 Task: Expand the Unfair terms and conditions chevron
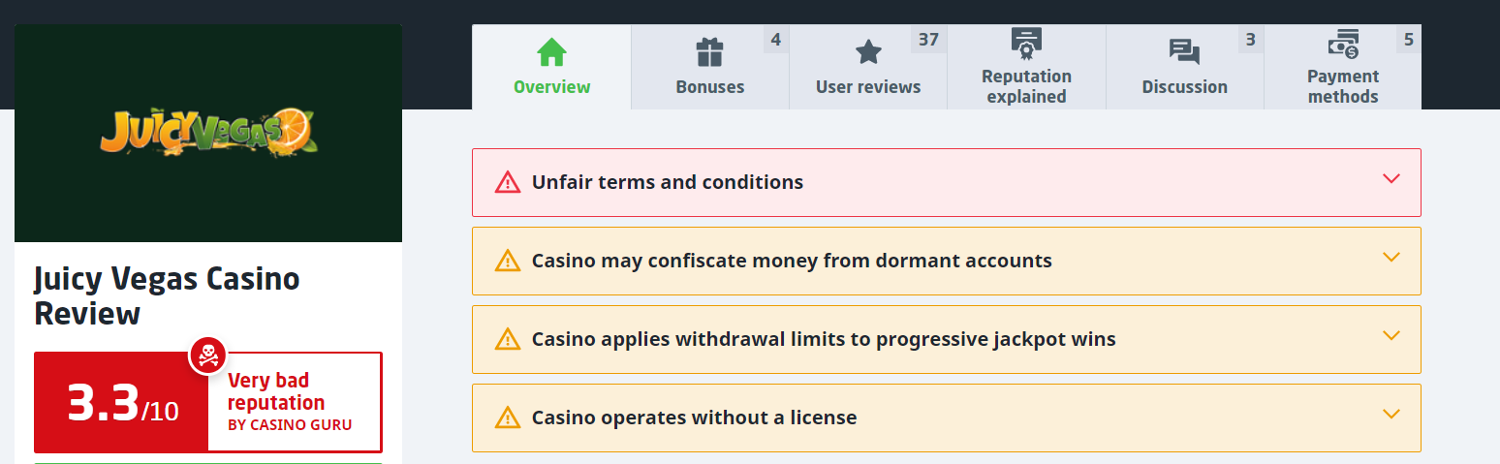(x=1390, y=179)
